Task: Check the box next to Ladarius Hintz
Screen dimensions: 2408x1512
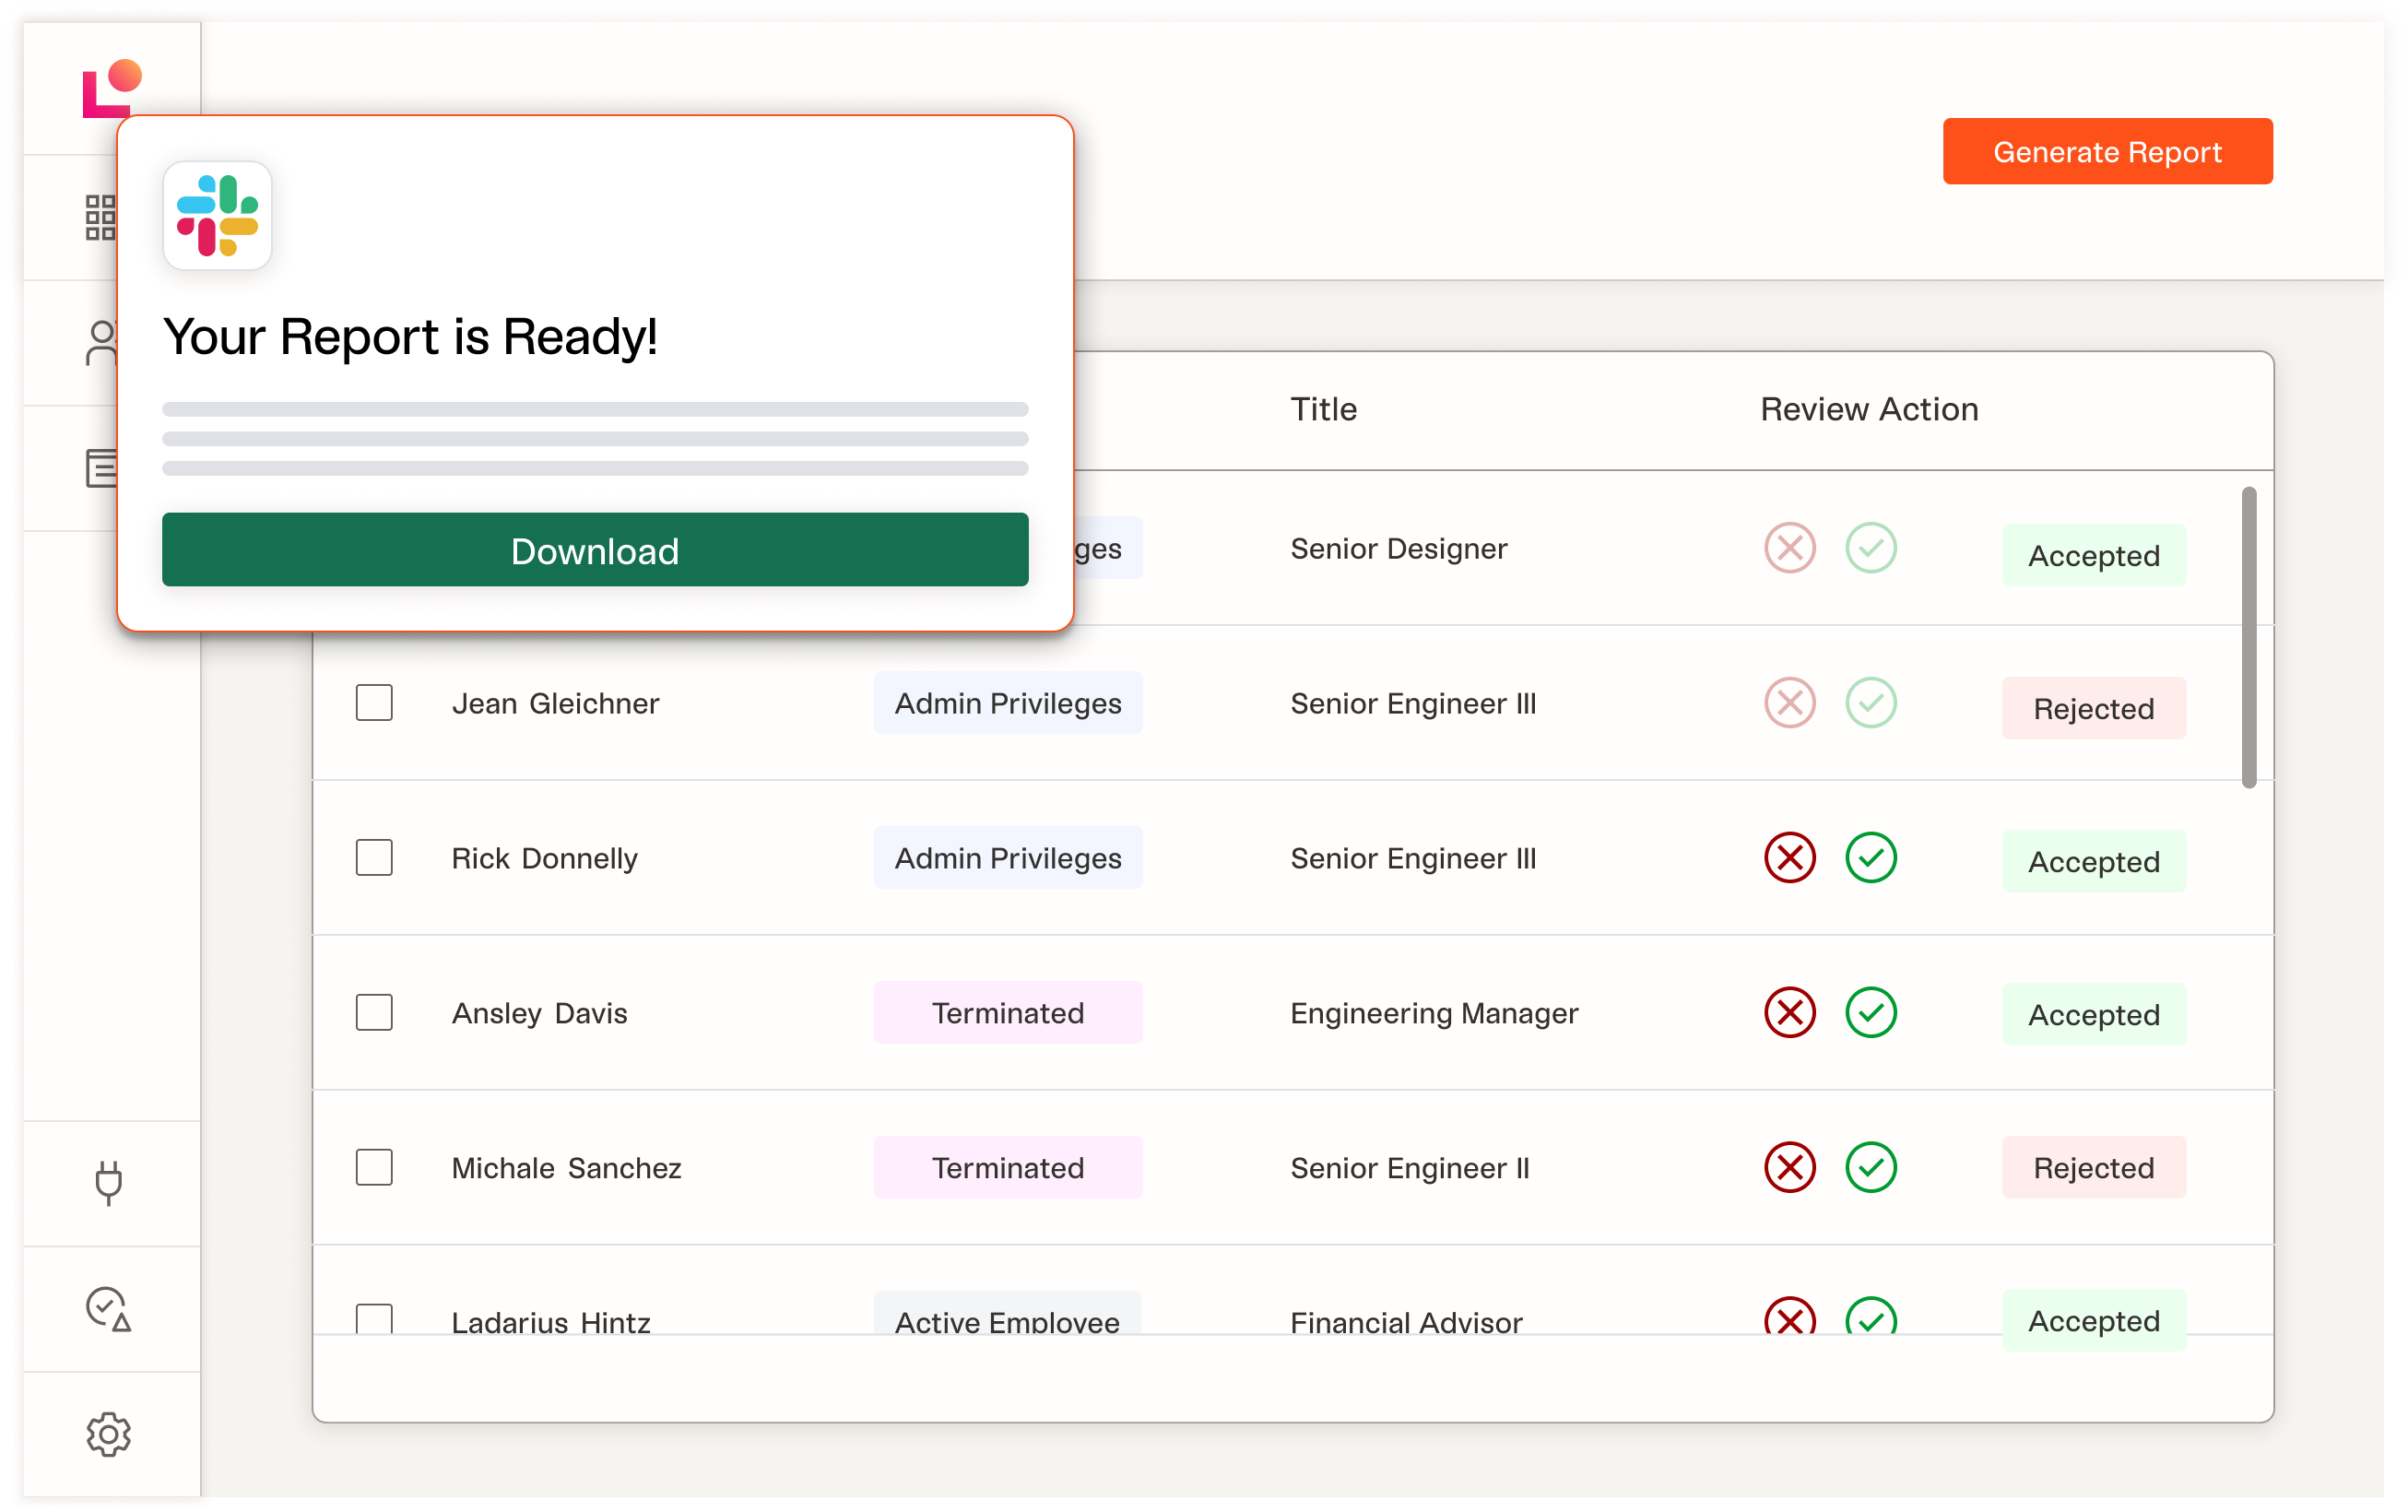Action: [x=374, y=1319]
